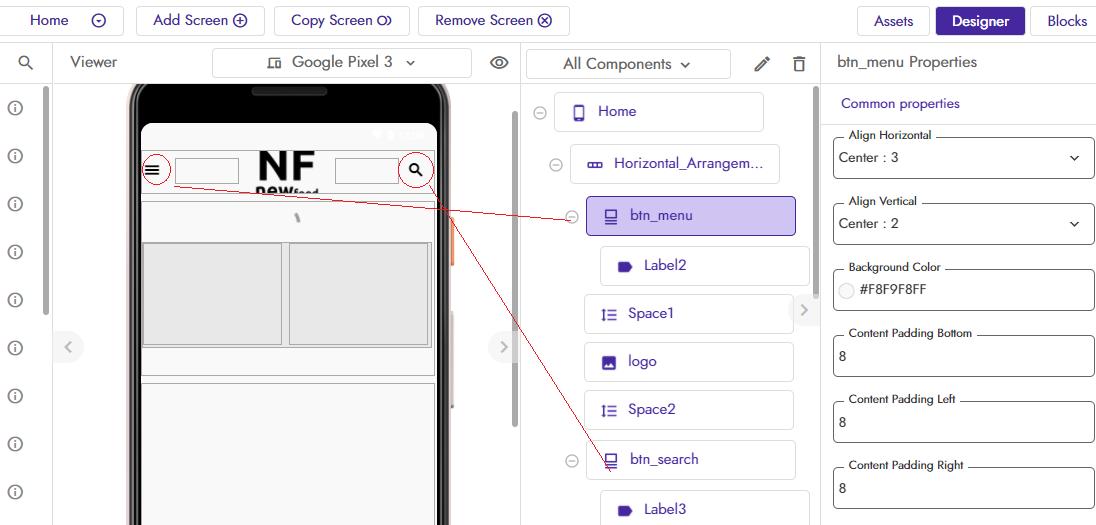Open the Google Pixel 3 device dropdown

point(342,63)
